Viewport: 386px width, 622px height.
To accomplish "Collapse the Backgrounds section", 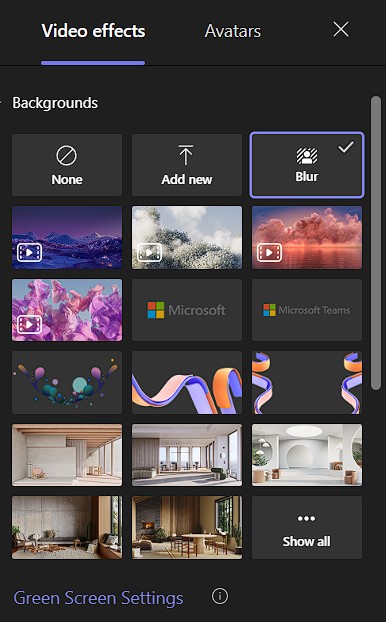I will click(1, 103).
